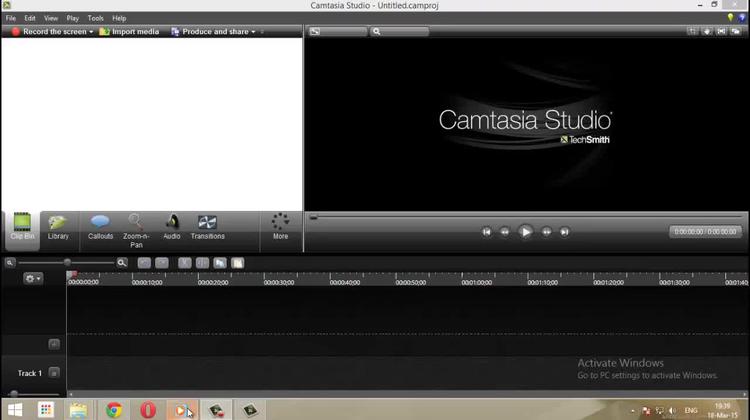Click the Cut button on timeline toolbar

tap(185, 263)
